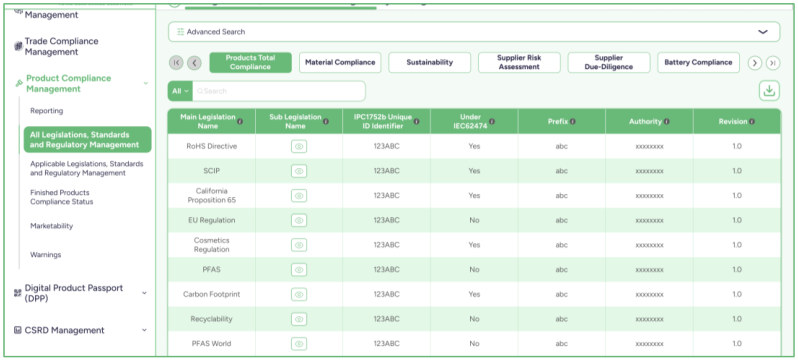Click the EU Regulation cell
The height and width of the screenshot is (360, 798).
coord(212,220)
